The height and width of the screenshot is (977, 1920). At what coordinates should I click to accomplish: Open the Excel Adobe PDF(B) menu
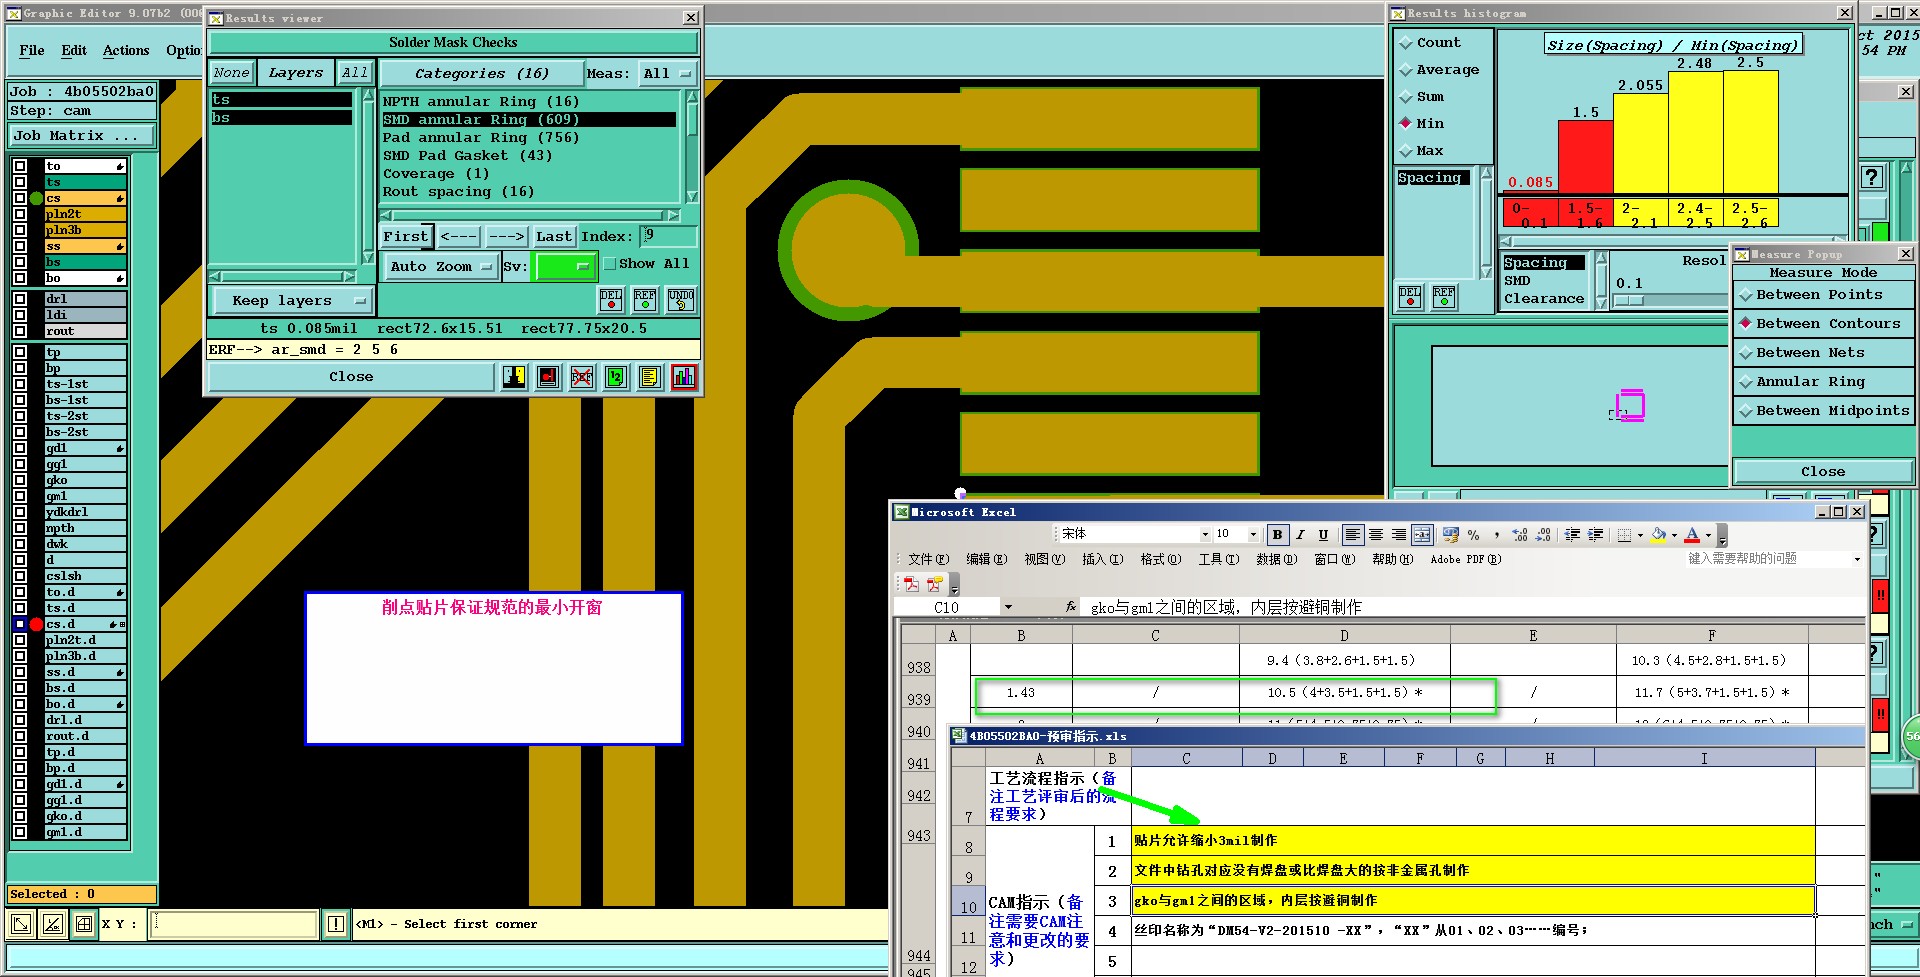pos(1466,560)
